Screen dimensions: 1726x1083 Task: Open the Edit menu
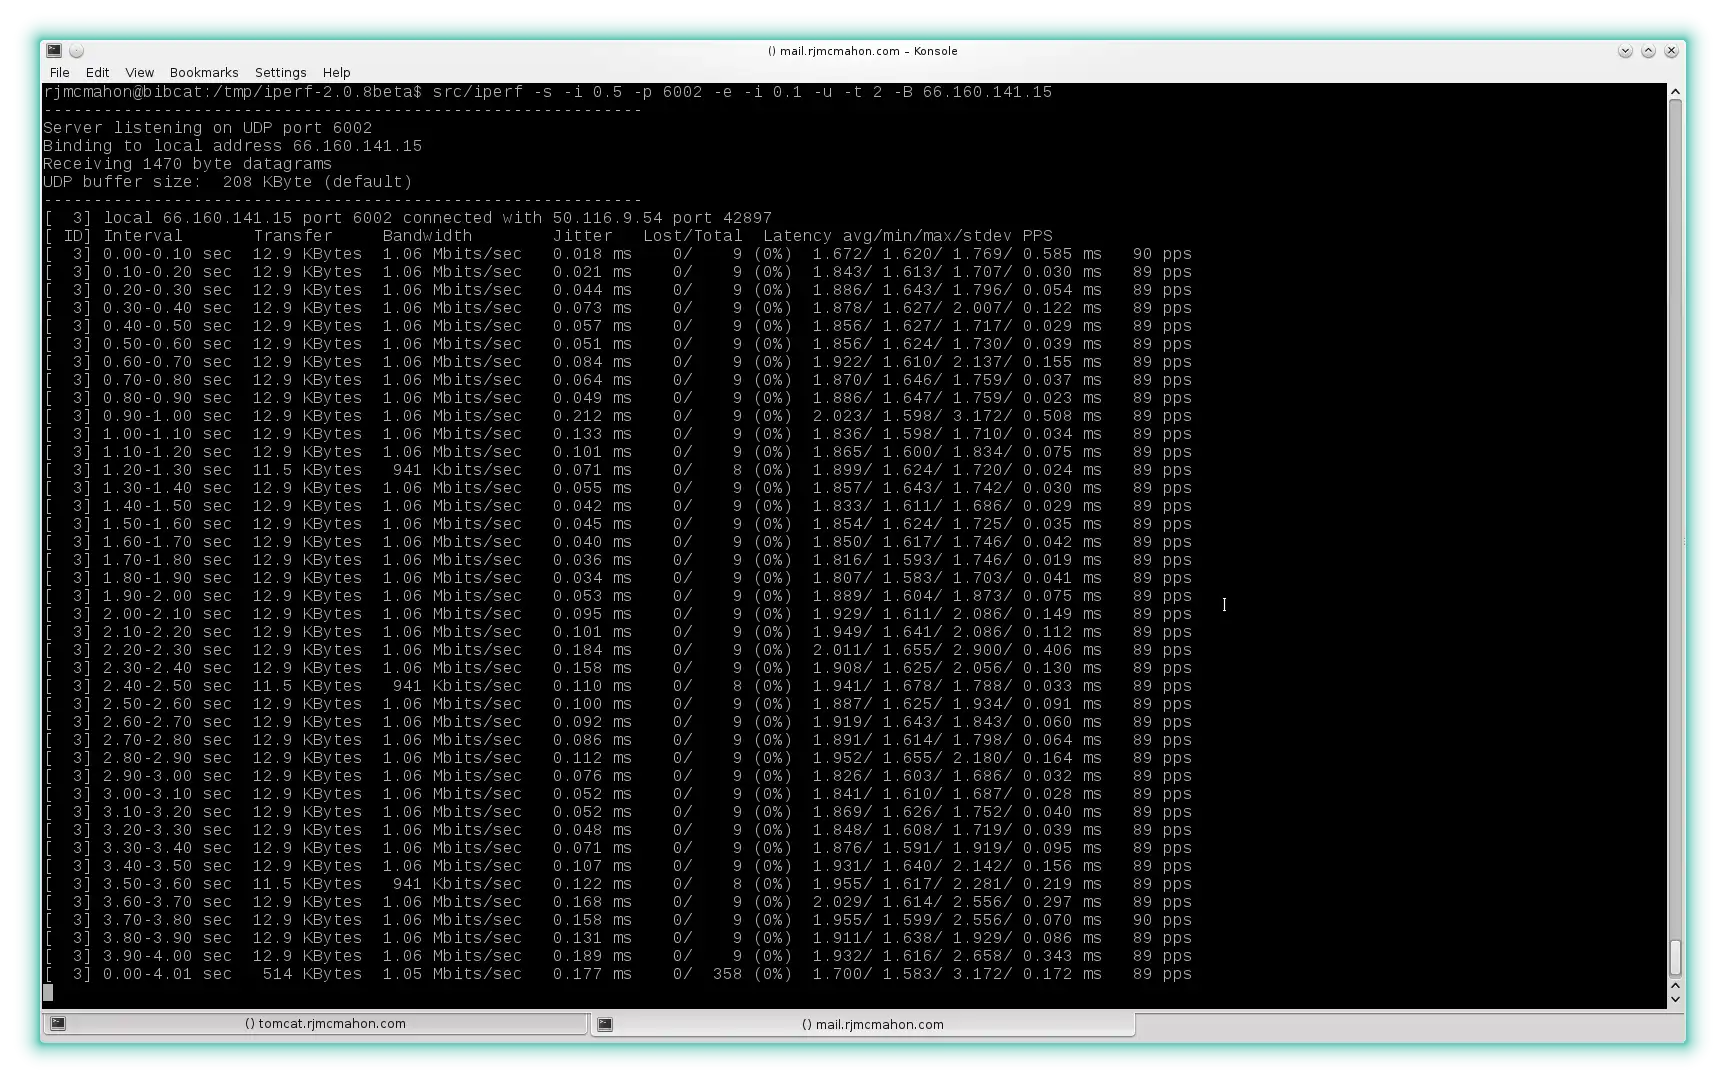(x=96, y=72)
